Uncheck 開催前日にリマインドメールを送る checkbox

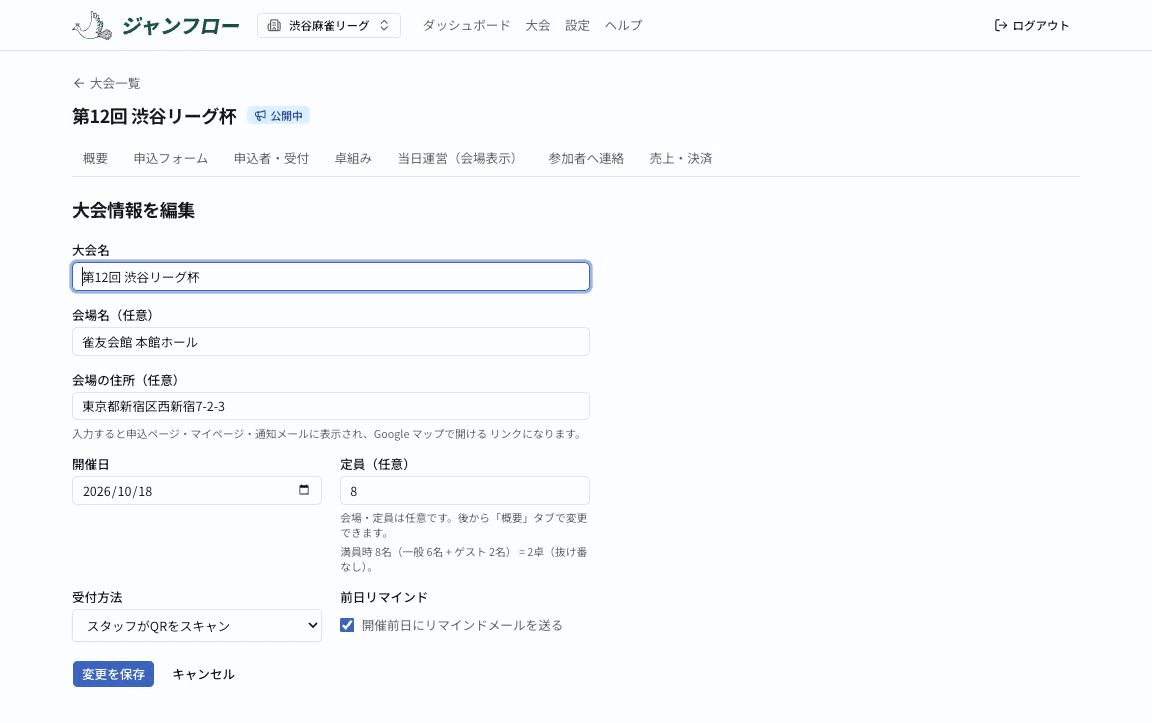click(x=347, y=625)
